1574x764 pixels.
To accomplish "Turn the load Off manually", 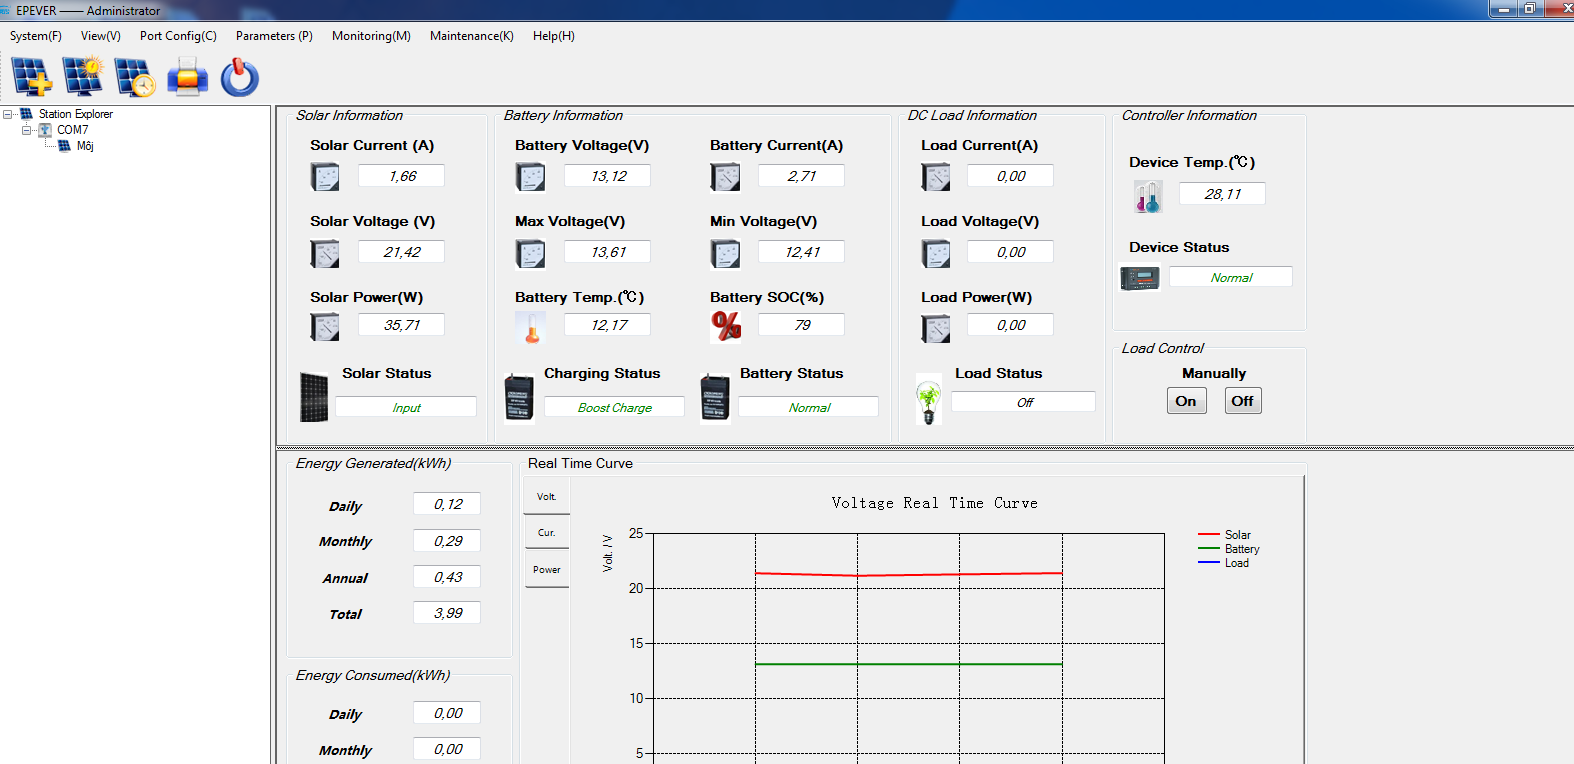I will 1242,401.
